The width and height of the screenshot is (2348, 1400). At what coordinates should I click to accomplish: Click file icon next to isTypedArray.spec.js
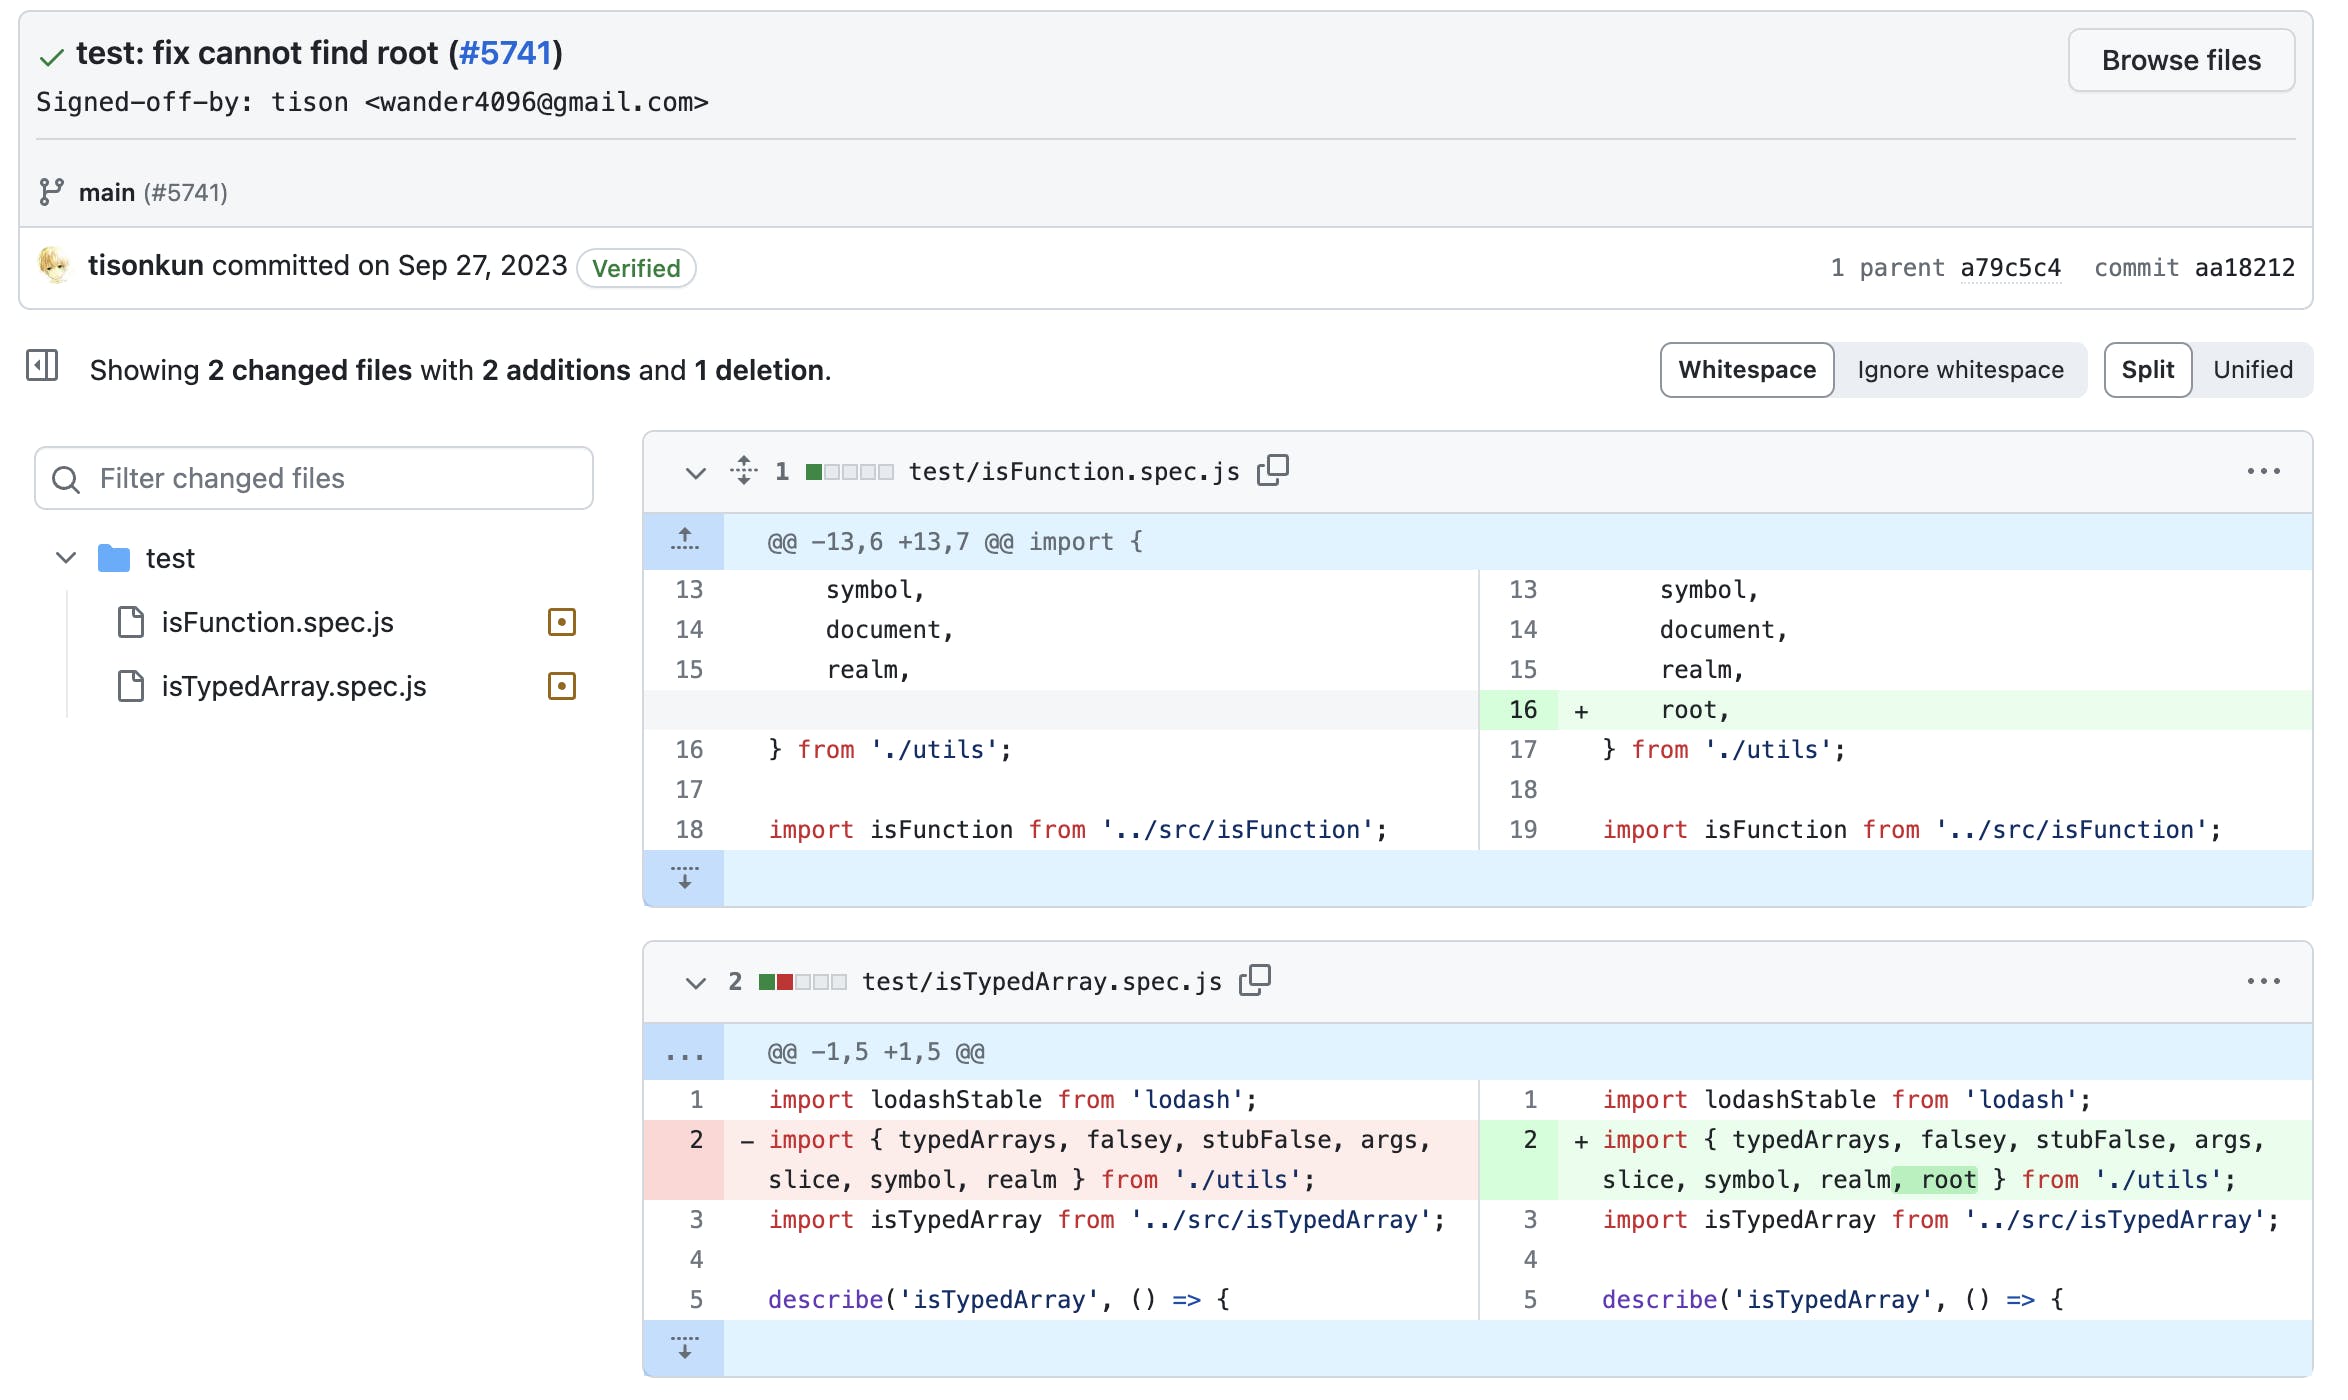(x=131, y=686)
